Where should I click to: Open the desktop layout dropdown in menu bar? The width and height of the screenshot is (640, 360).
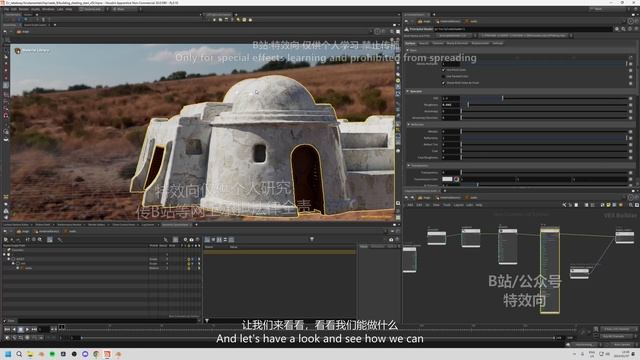pyautogui.click(x=92, y=9)
